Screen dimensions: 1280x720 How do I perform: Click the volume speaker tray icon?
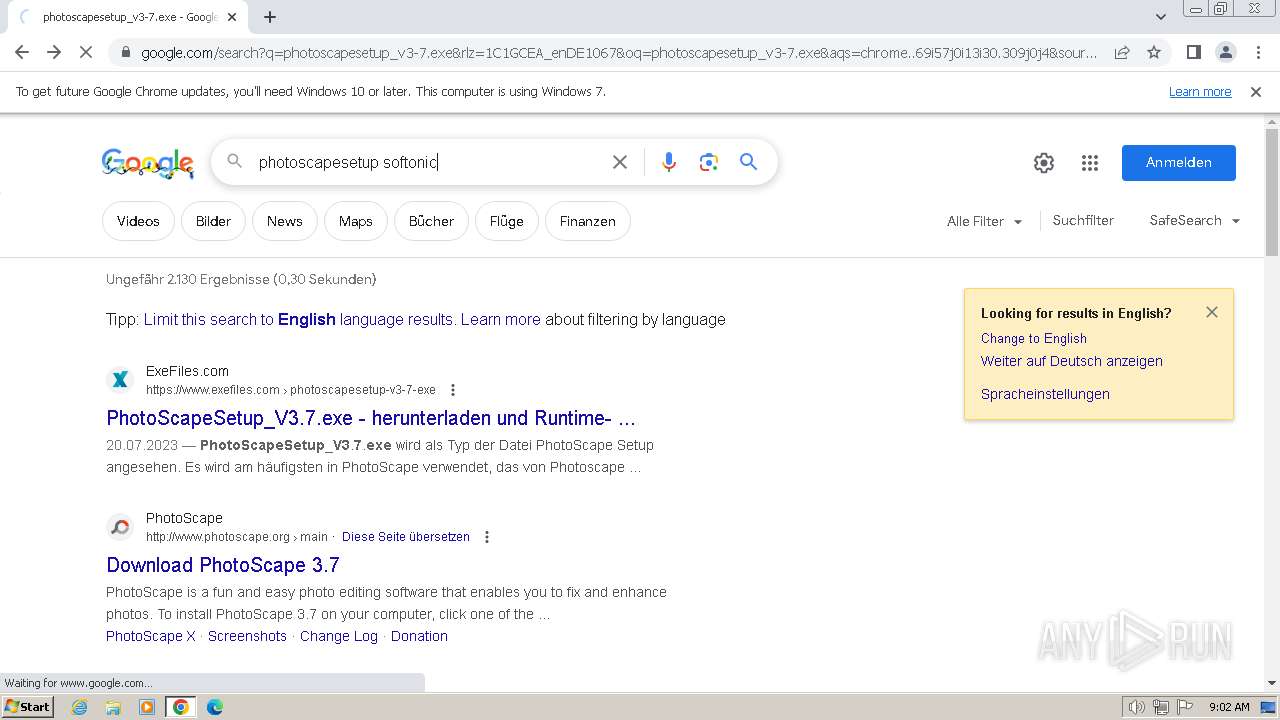(1137, 707)
